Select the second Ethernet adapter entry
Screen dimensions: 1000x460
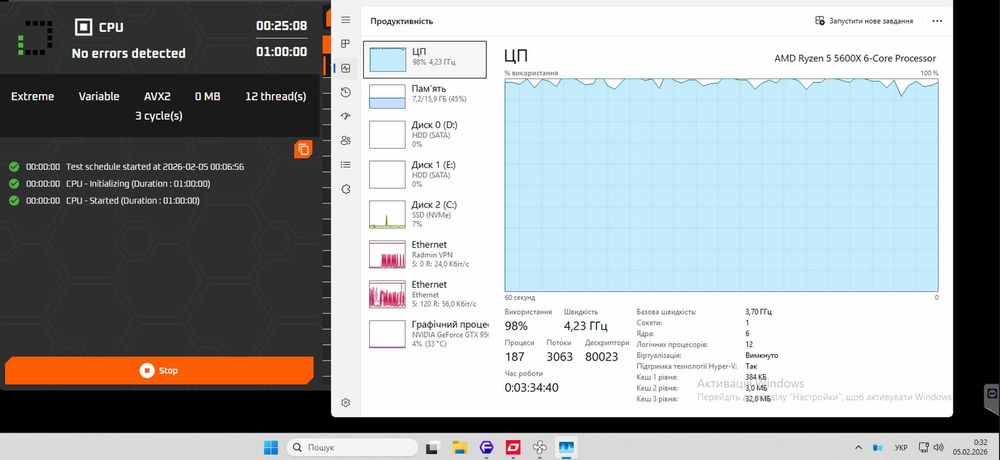(425, 293)
